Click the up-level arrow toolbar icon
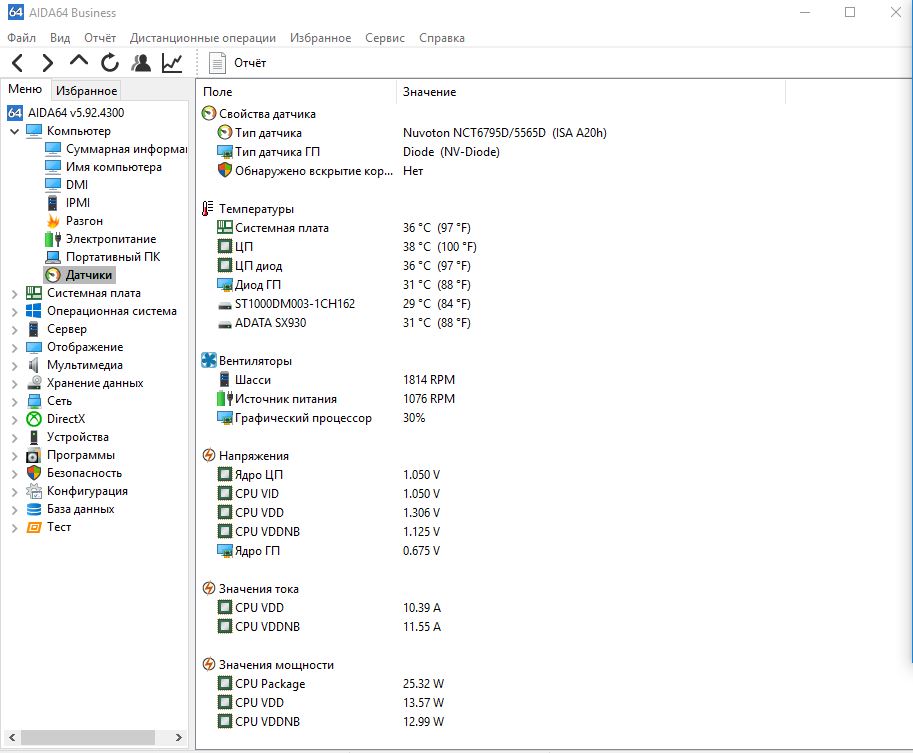The height and width of the screenshot is (753, 913). (x=79, y=61)
